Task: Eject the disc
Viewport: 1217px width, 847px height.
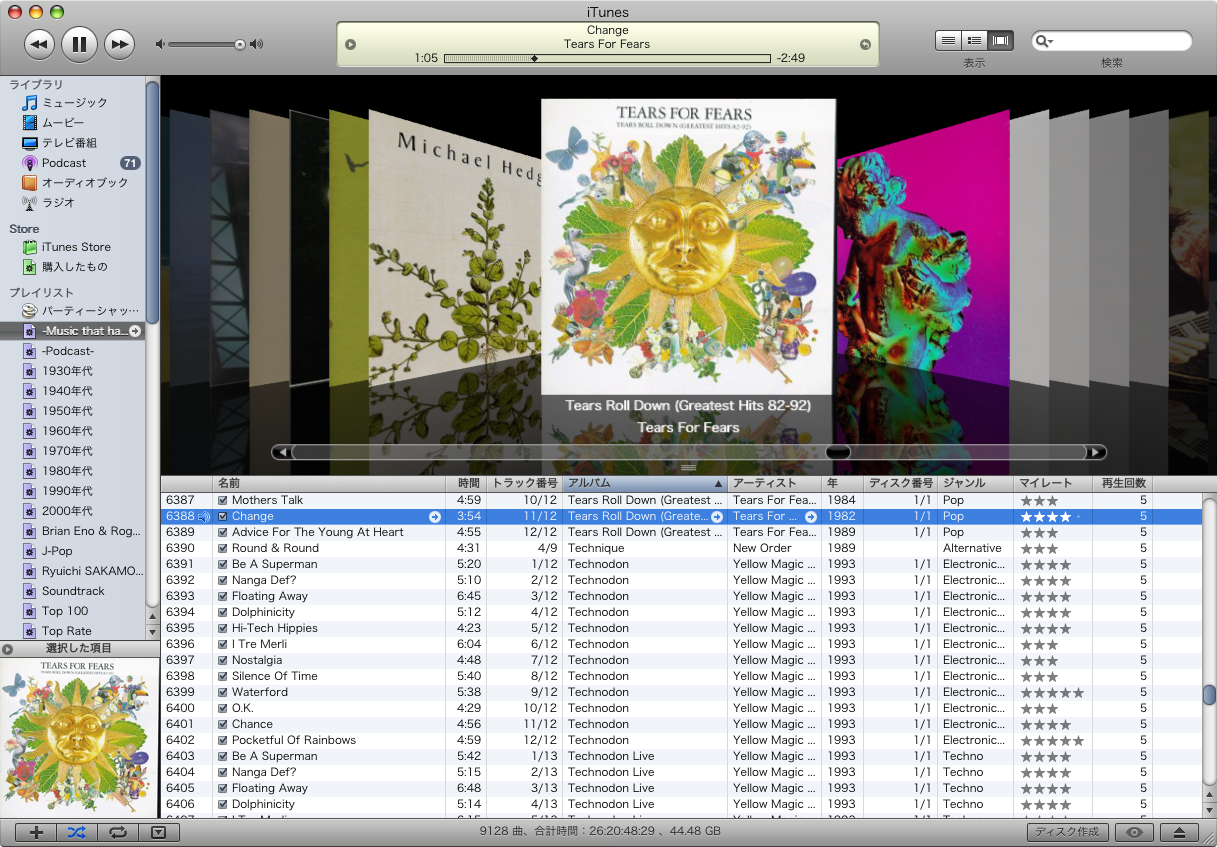Action: click(x=1180, y=832)
